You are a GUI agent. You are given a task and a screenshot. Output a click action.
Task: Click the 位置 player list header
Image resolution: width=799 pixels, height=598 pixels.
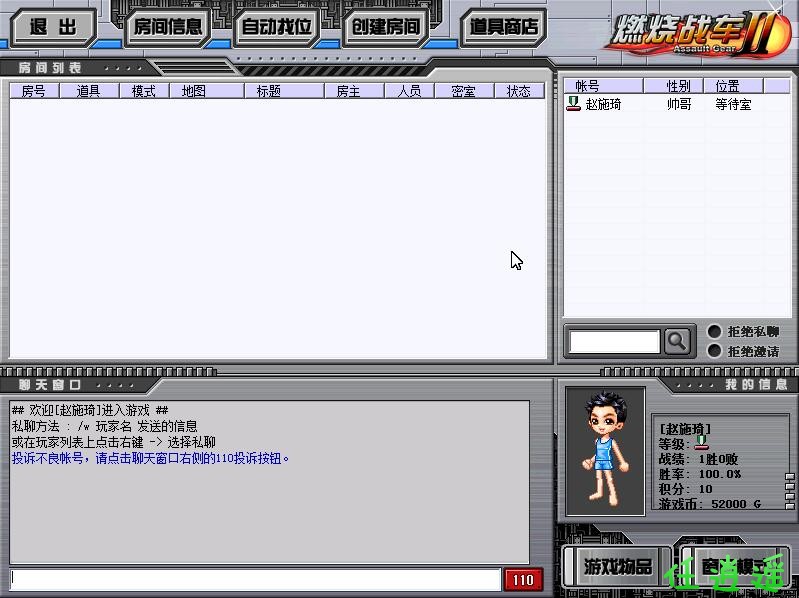coord(733,86)
